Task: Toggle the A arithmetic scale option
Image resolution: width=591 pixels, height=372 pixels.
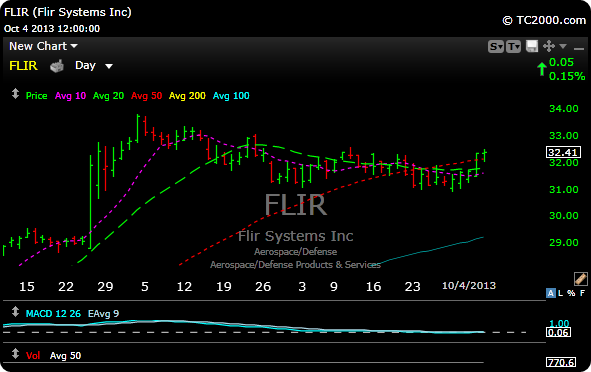Action: [x=551, y=293]
